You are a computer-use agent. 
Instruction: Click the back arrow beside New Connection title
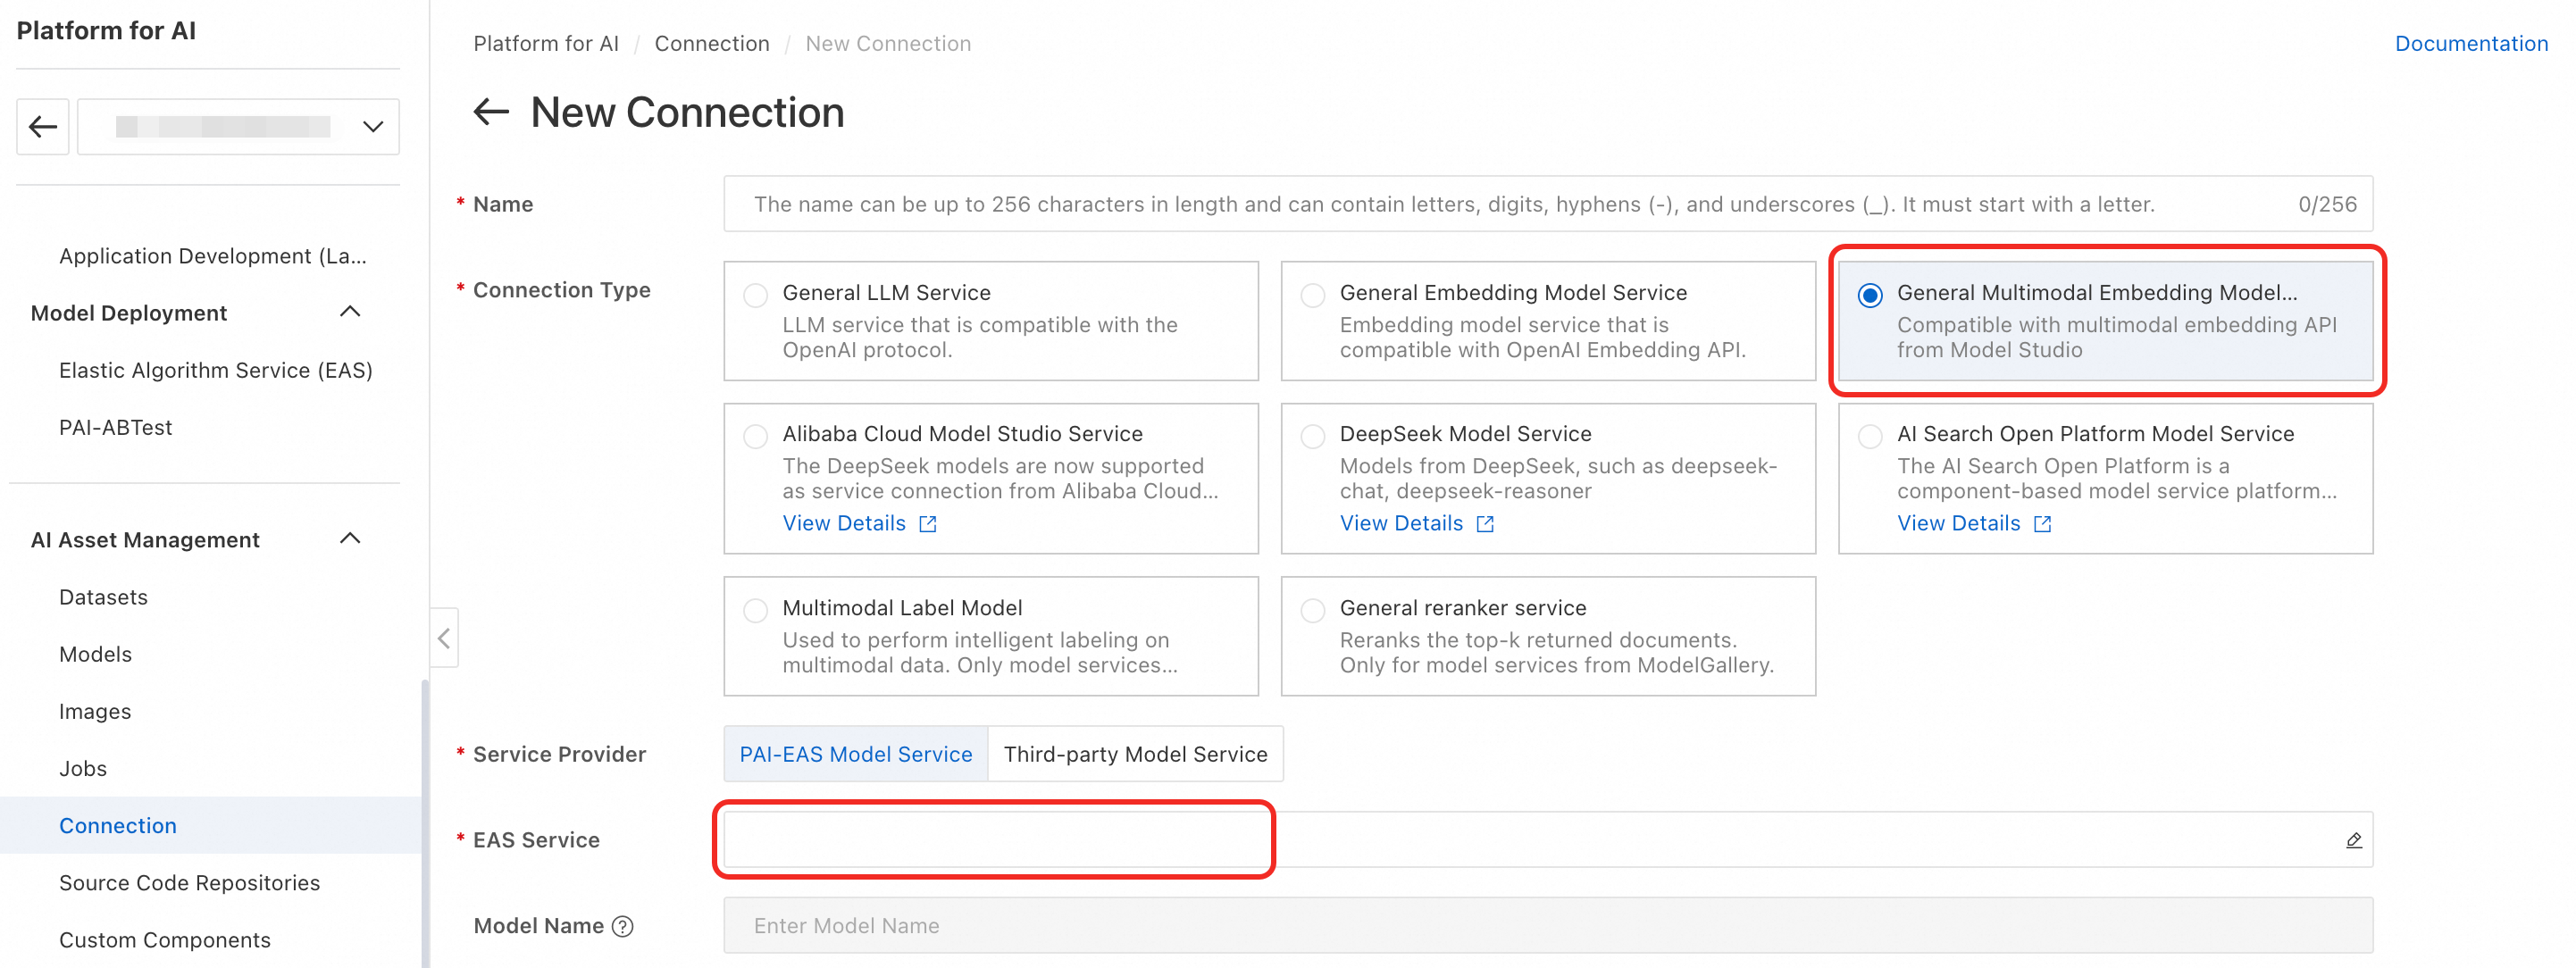click(x=490, y=112)
